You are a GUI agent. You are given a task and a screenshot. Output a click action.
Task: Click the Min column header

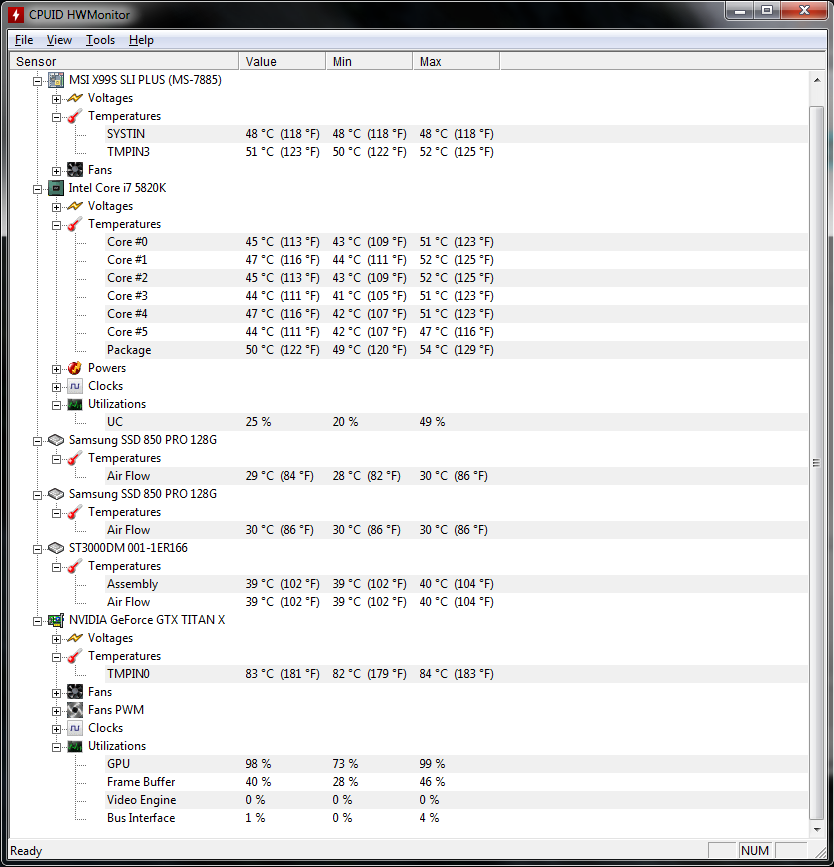pos(369,61)
